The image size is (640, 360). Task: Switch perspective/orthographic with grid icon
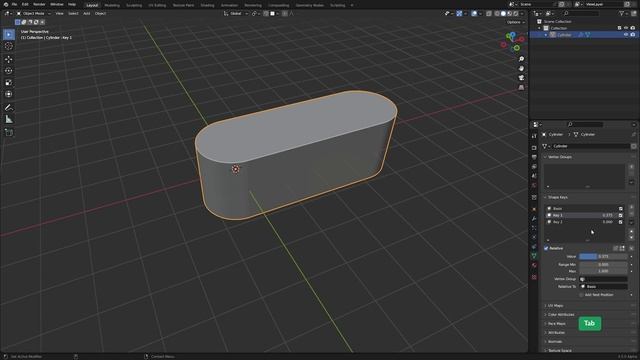click(521, 87)
